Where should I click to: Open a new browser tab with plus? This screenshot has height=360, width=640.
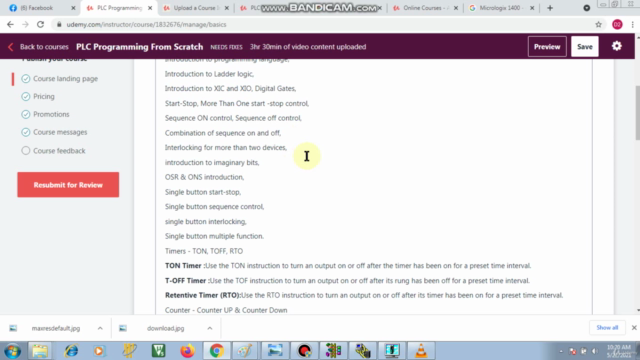pyautogui.click(x=550, y=8)
